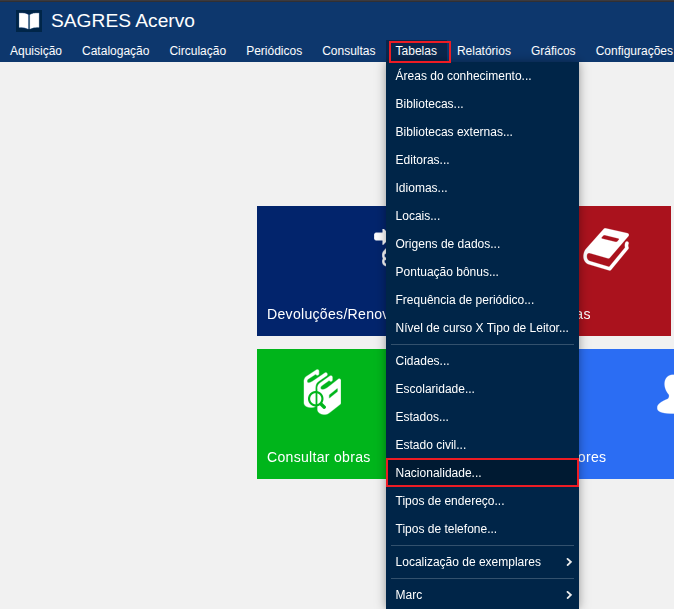Select Nacionalidade... menu entry
Viewport: 674px width, 609px height.
click(x=482, y=473)
